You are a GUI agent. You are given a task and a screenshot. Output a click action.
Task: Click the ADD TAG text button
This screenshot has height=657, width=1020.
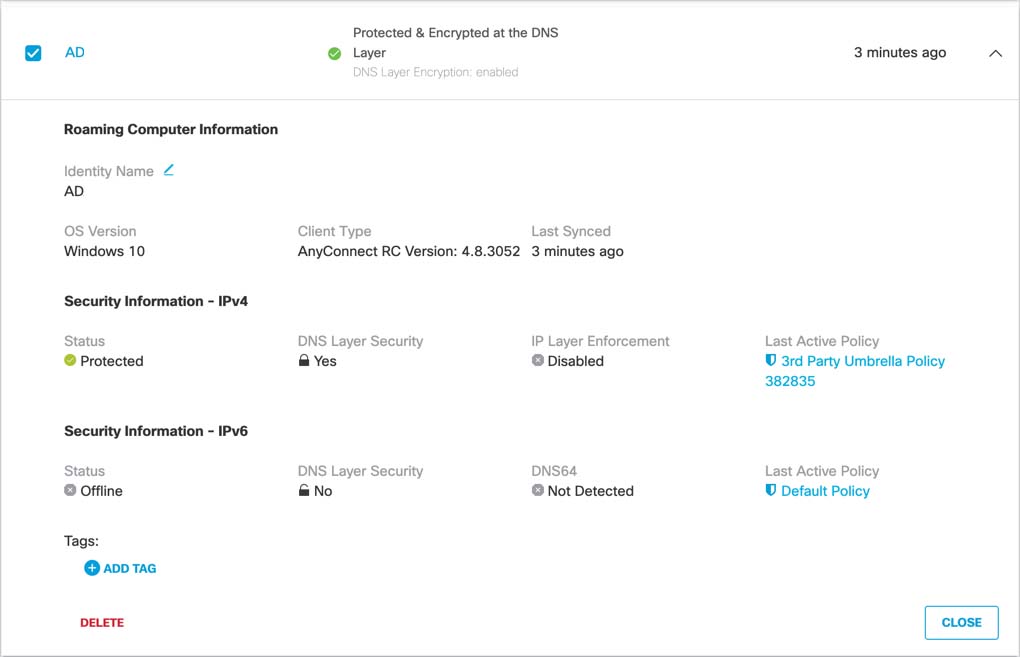(x=130, y=568)
